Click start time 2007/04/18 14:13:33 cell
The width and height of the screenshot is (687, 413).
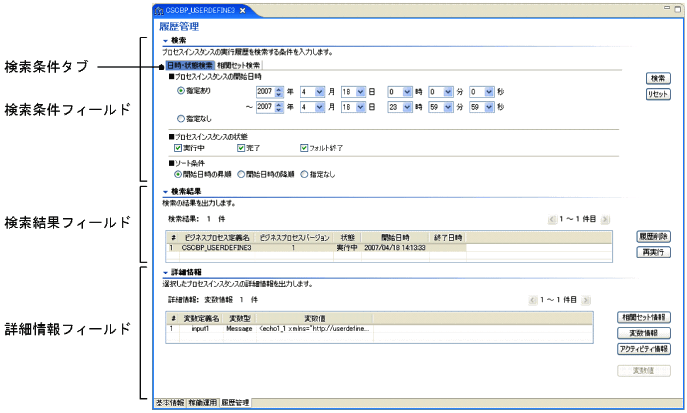point(395,248)
